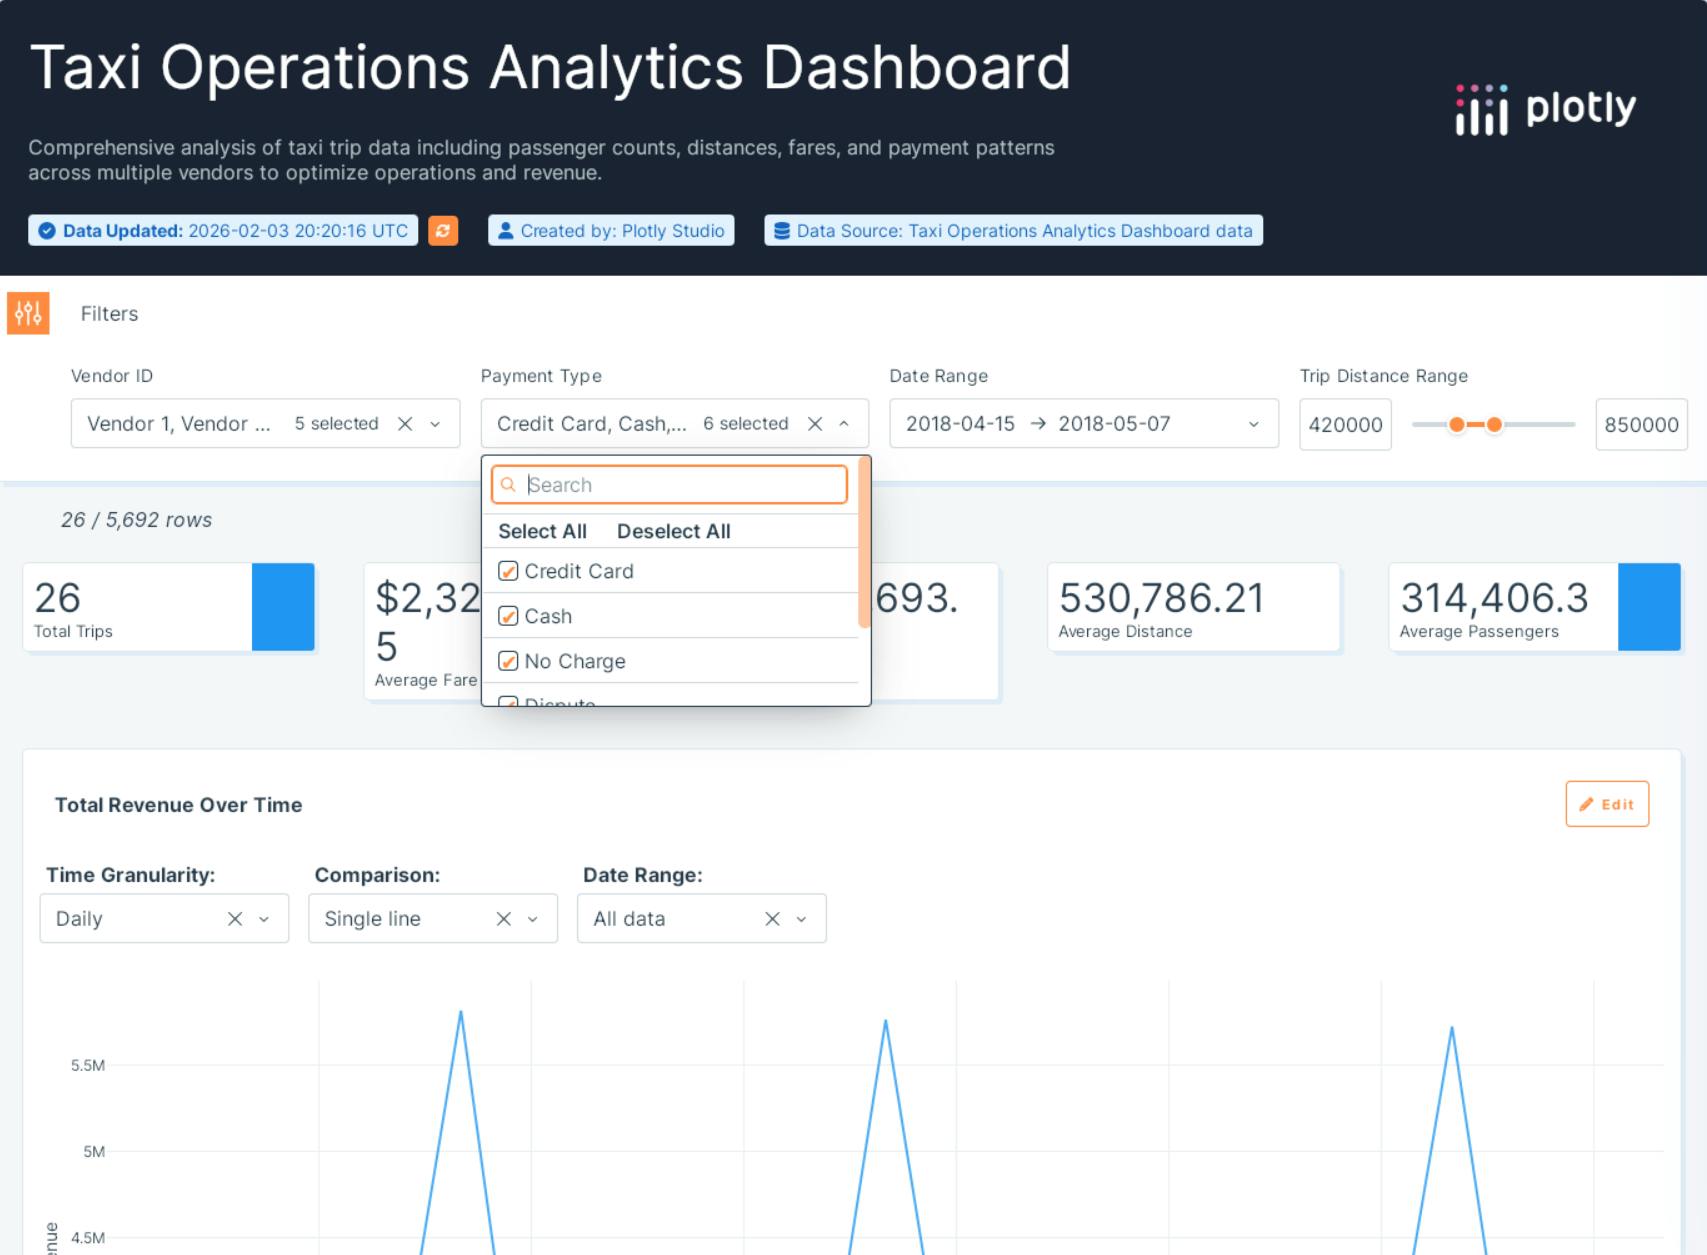Uncheck the Credit Card payment option

pyautogui.click(x=508, y=571)
